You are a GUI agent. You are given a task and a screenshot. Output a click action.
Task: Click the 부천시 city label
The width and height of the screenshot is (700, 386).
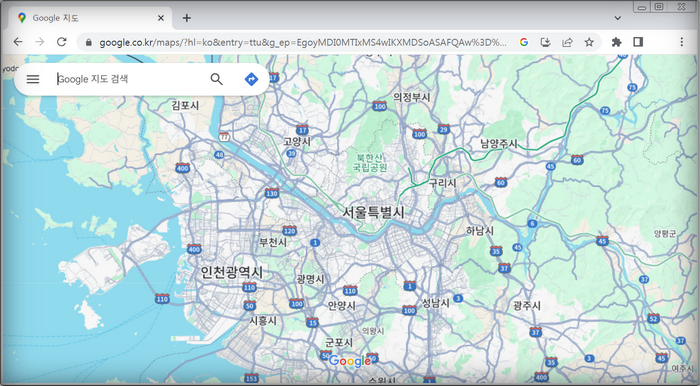273,242
